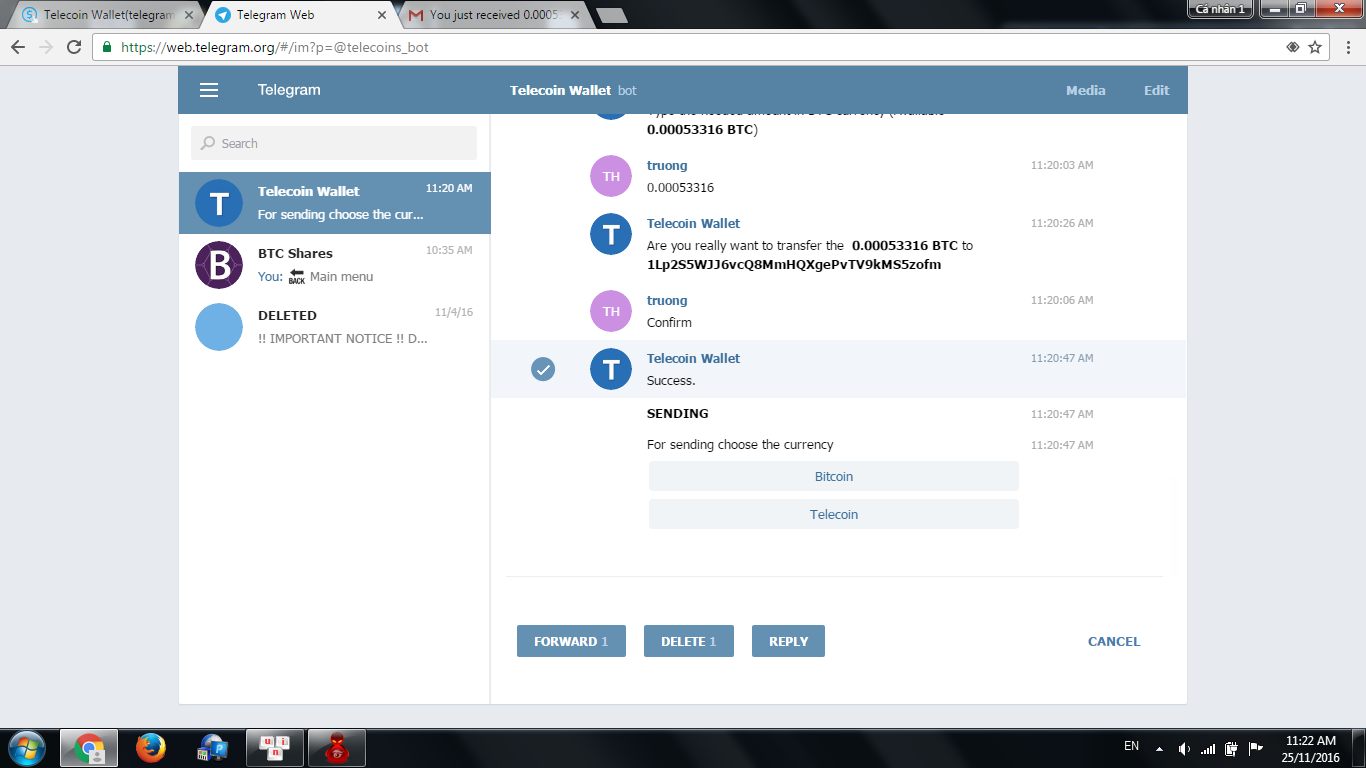
Task: Reload the Telegram Web page
Action: pos(74,47)
